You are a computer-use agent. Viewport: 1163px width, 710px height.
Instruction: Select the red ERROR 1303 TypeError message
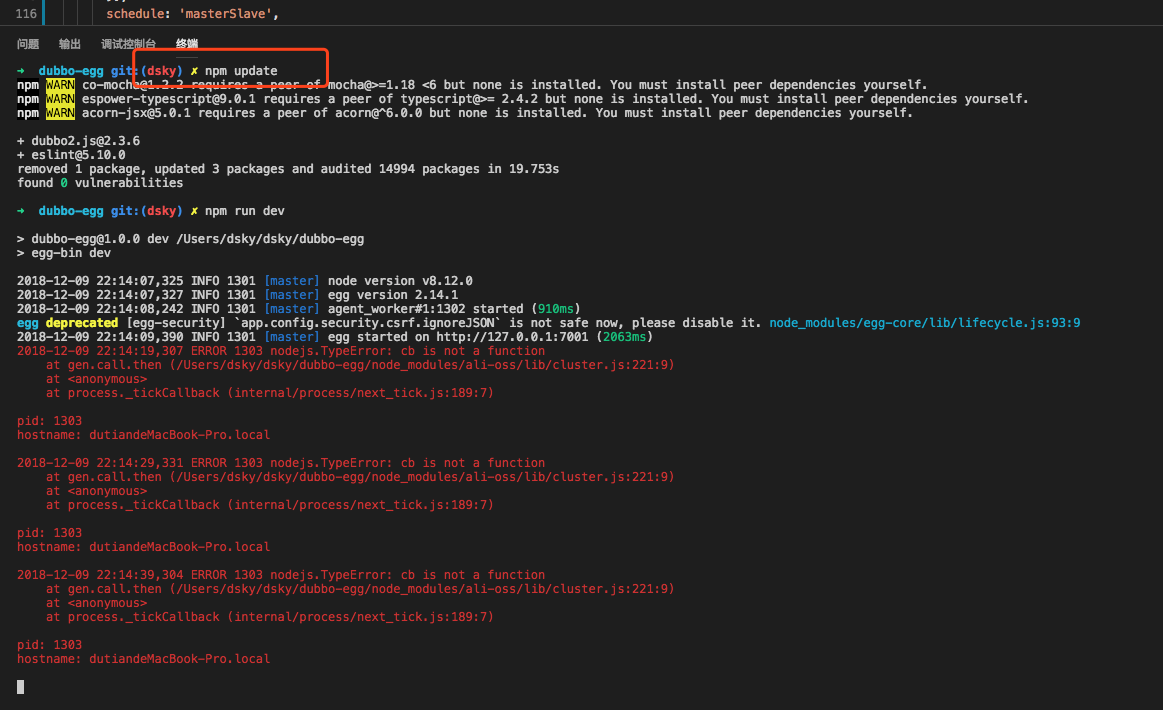(x=280, y=350)
